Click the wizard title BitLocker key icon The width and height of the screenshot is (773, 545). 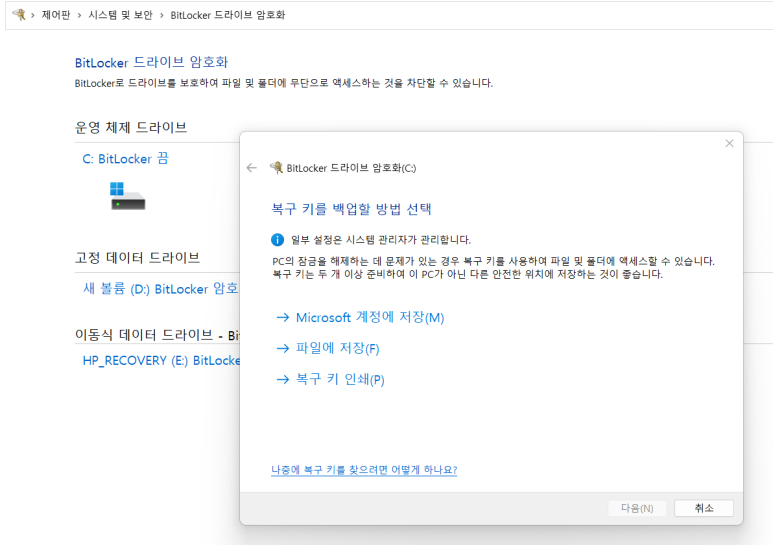click(276, 168)
